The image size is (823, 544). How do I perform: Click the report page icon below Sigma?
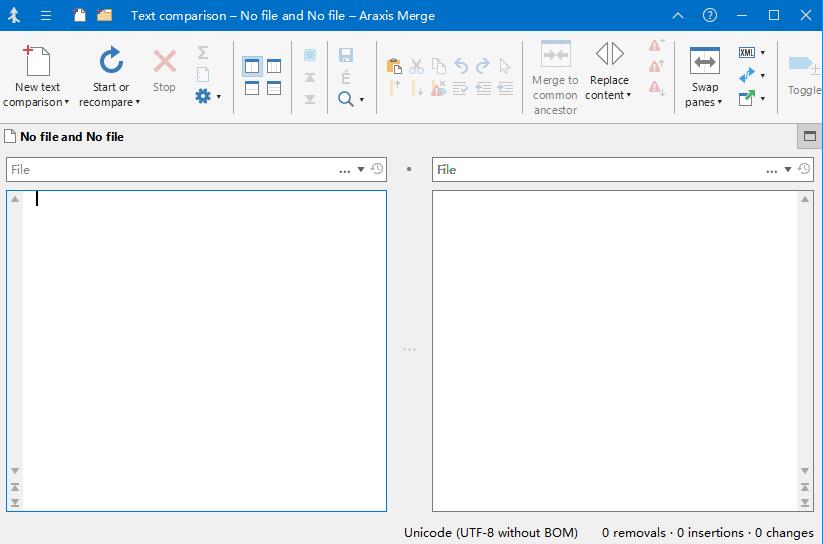[203, 74]
